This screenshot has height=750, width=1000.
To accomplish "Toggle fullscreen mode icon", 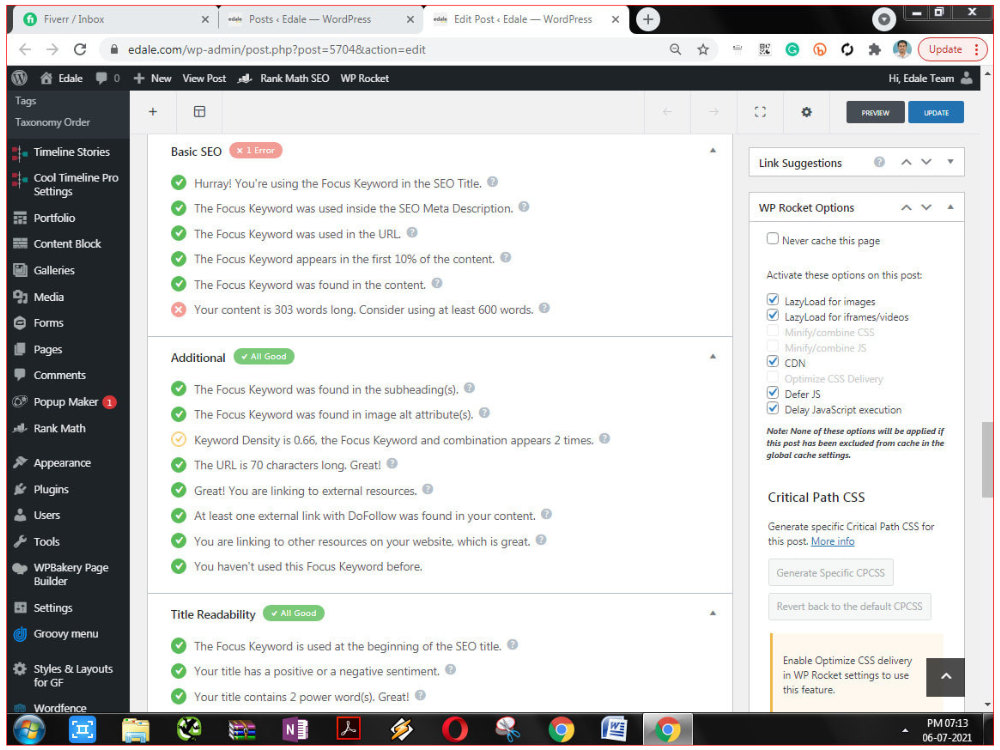I will 760,112.
